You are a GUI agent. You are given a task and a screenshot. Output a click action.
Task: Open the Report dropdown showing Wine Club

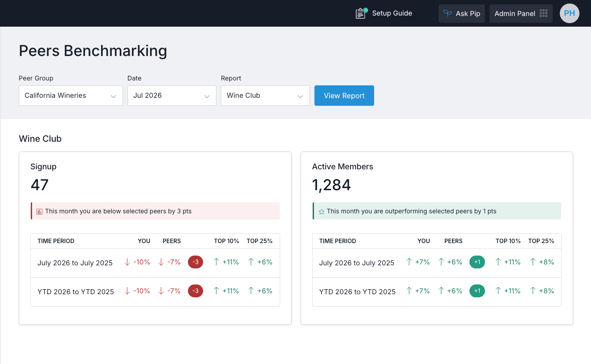[x=265, y=95]
